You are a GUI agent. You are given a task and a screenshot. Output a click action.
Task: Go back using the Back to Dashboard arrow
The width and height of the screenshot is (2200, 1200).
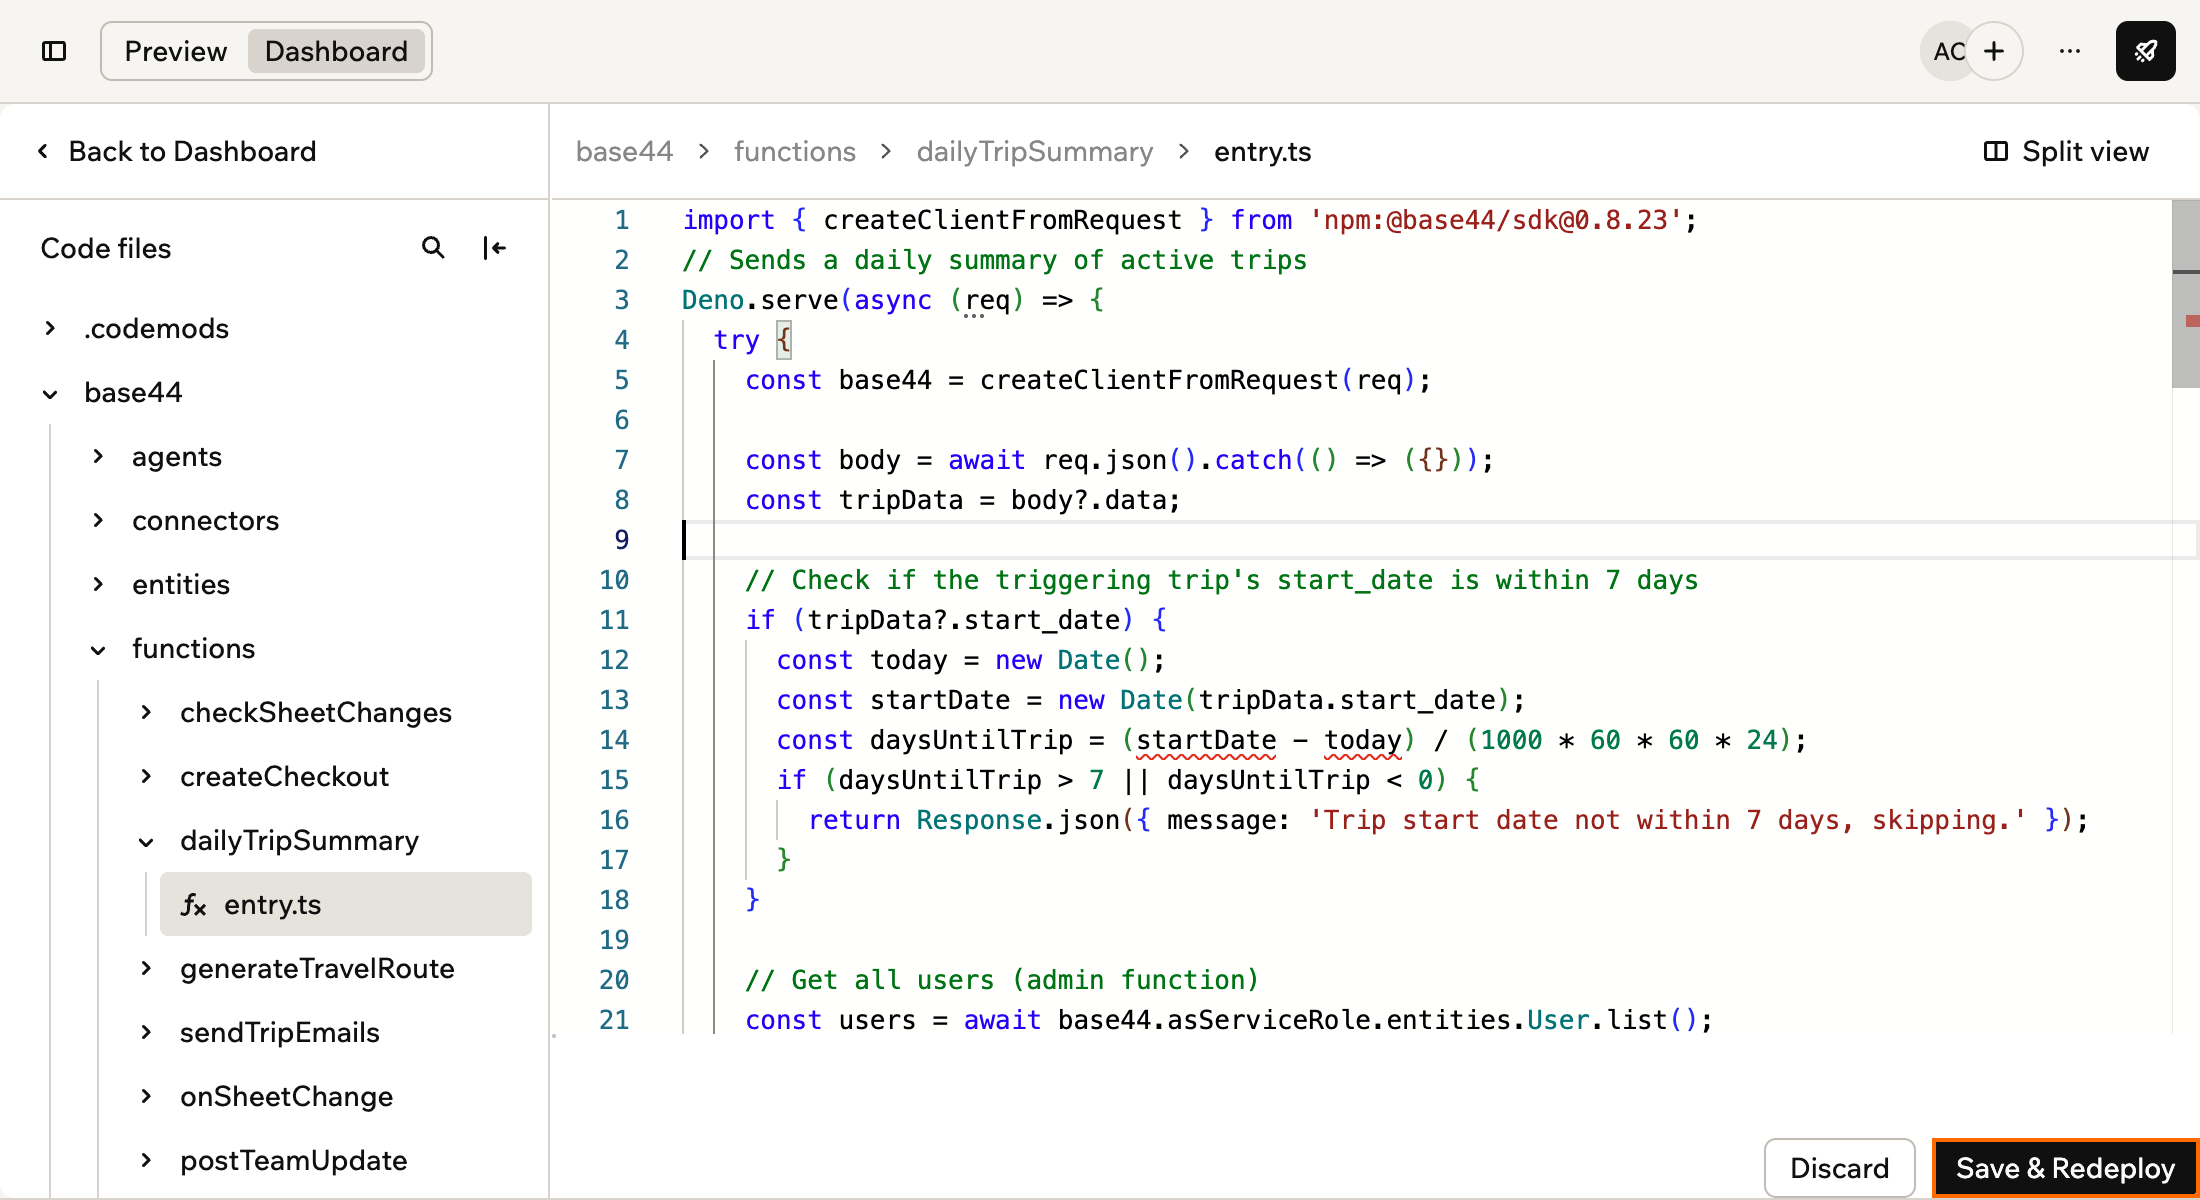point(43,151)
